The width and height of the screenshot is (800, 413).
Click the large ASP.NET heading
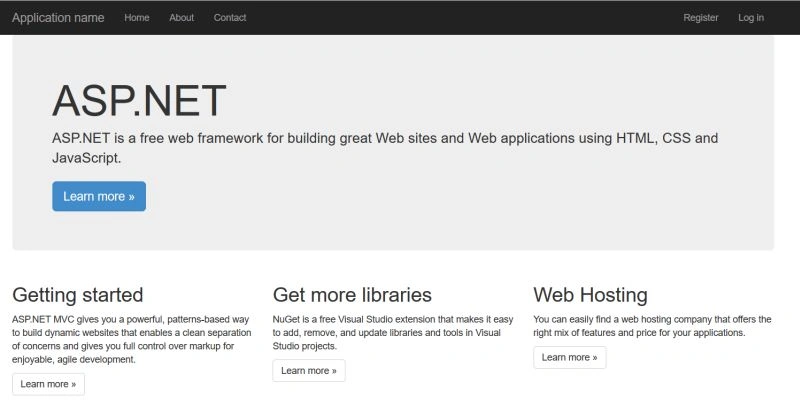click(139, 101)
